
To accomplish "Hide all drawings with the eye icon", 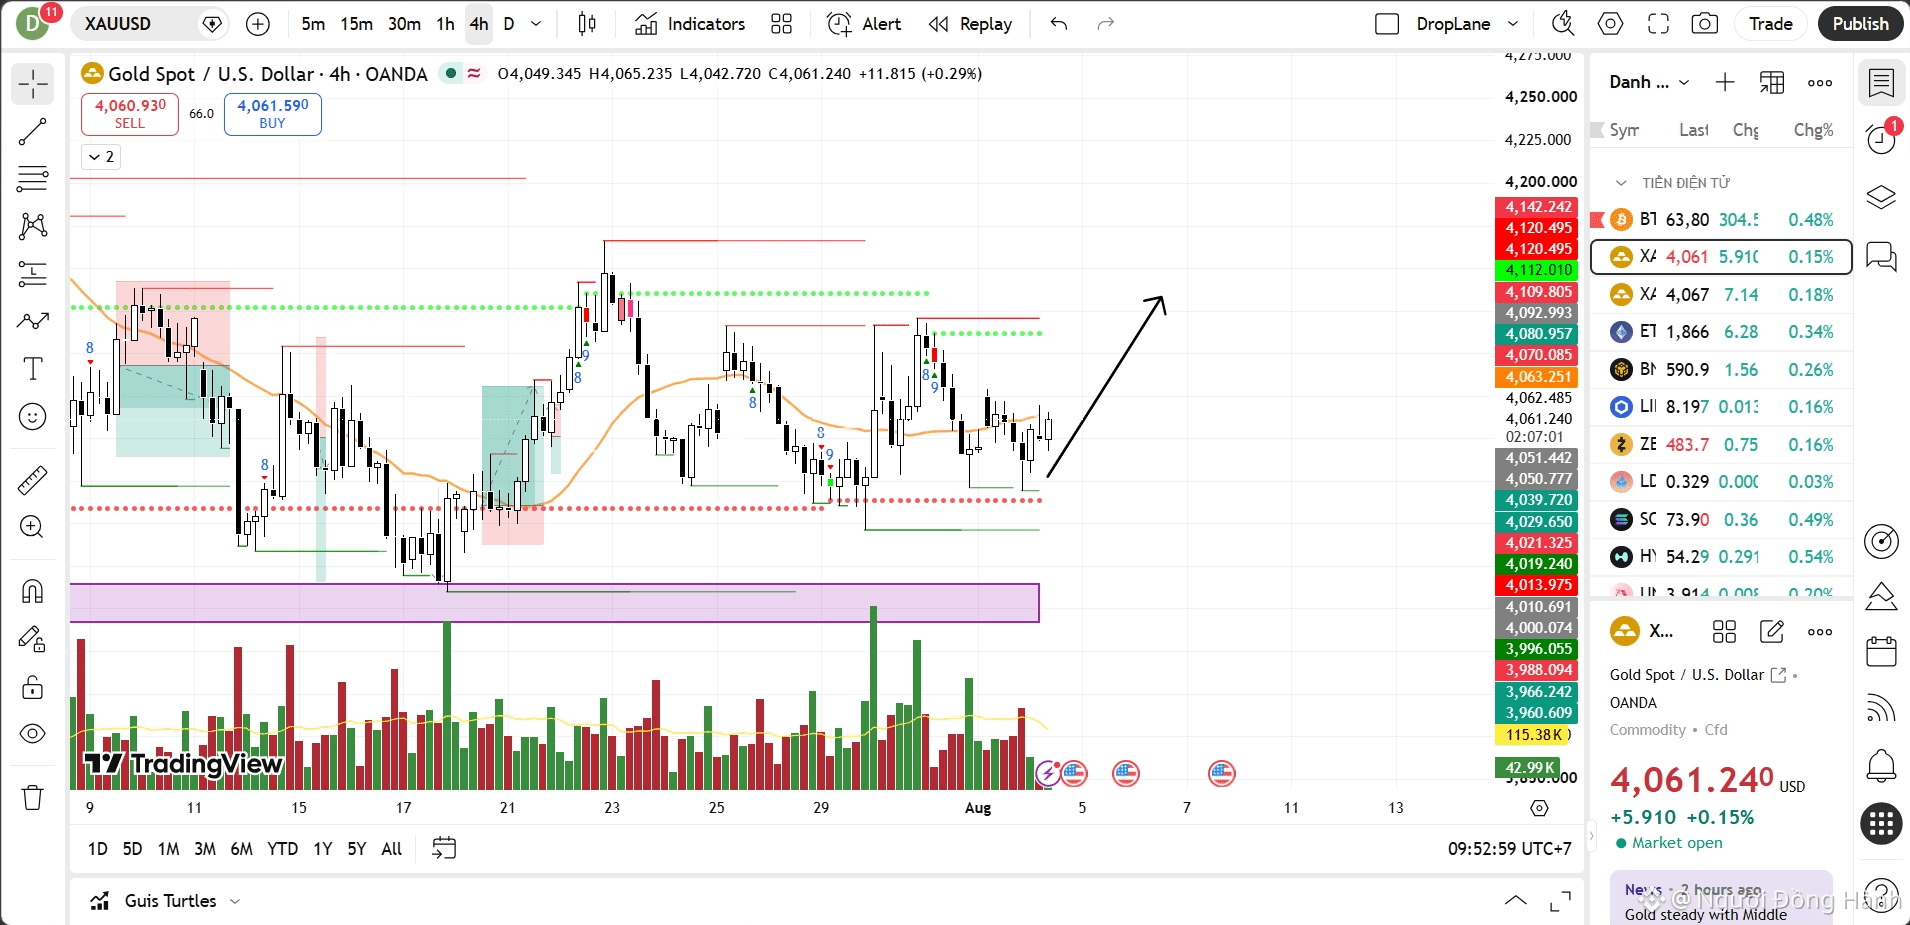I will tap(33, 734).
